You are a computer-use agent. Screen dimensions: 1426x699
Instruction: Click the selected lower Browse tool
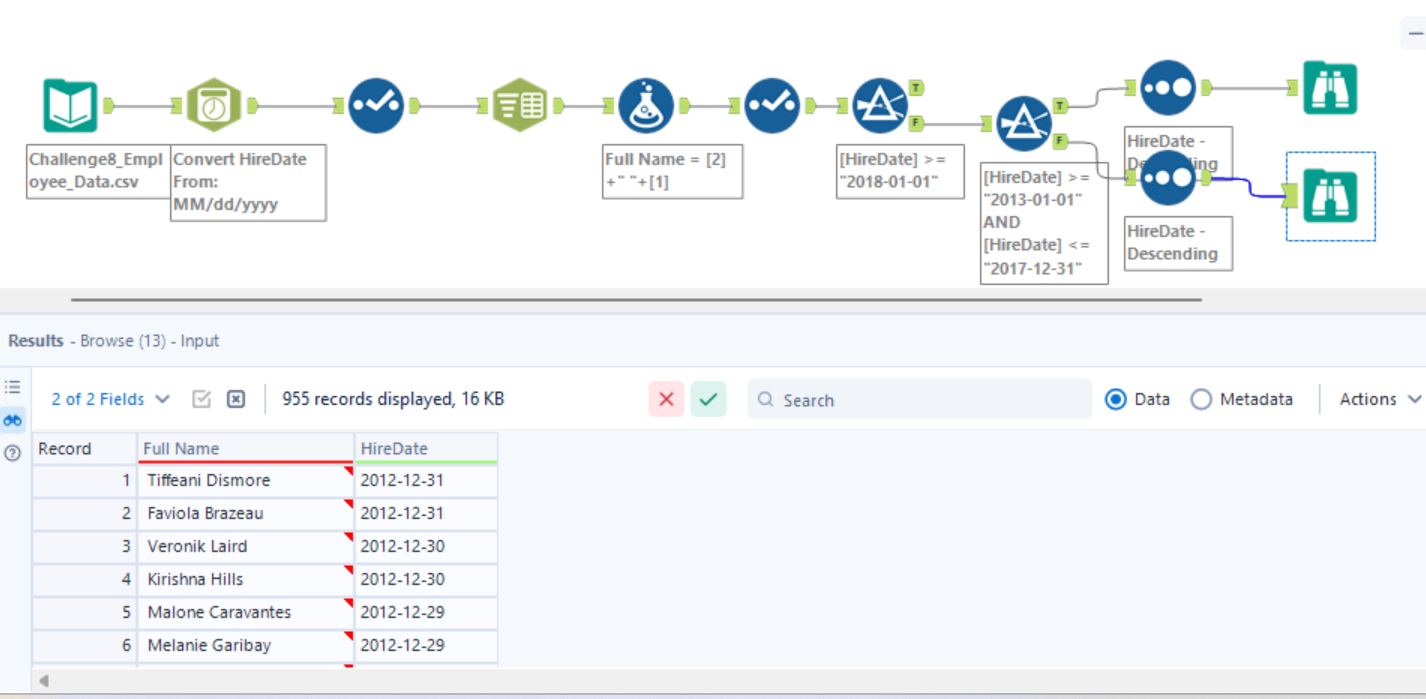click(x=1330, y=196)
